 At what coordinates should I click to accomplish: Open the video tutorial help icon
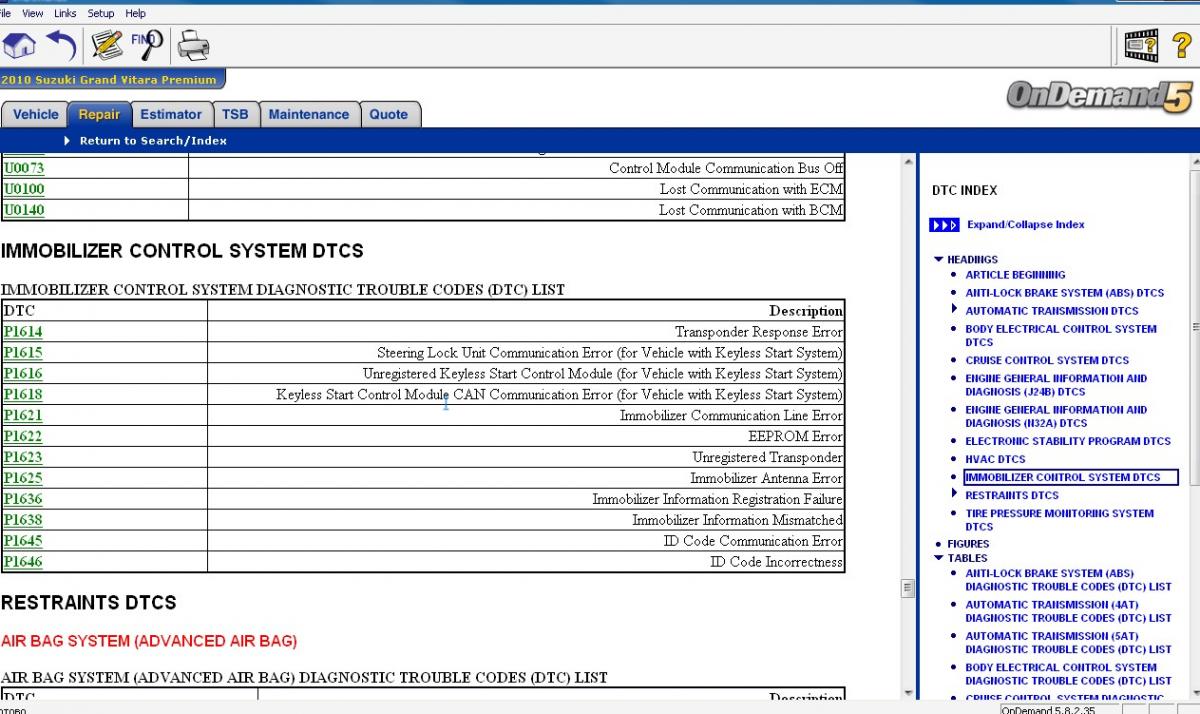click(1141, 45)
